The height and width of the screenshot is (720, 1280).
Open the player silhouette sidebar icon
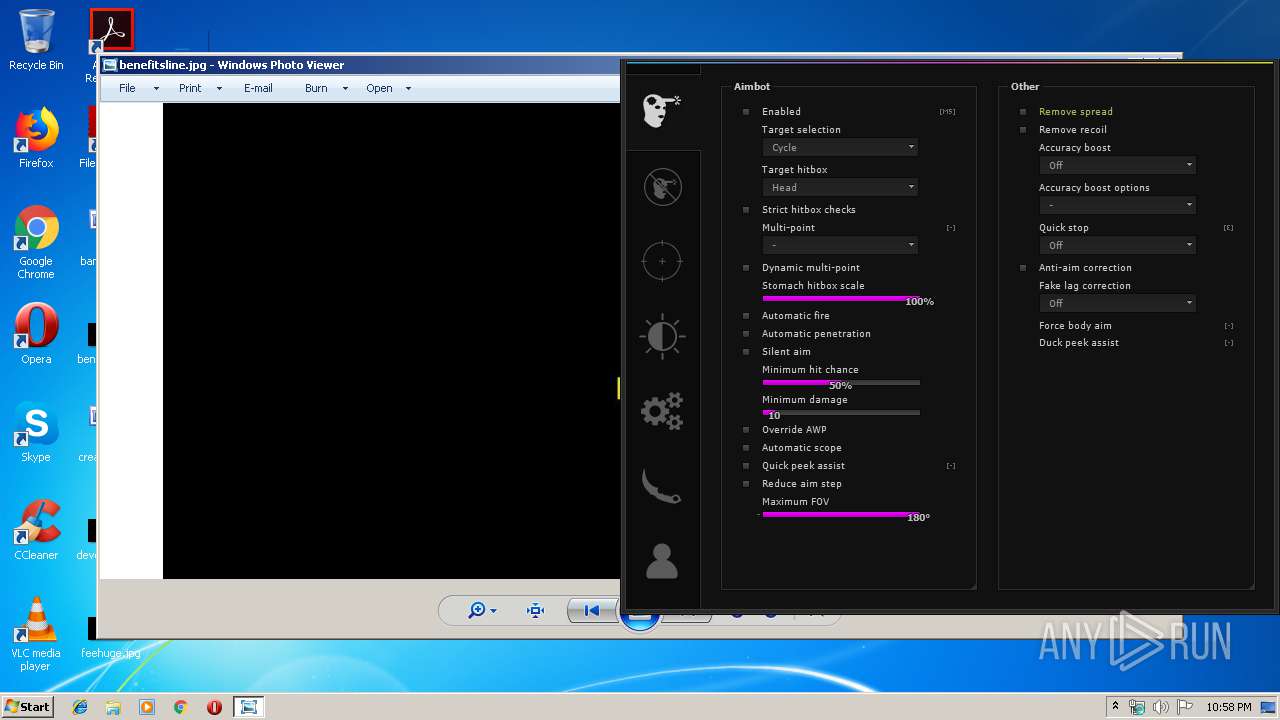tap(662, 562)
